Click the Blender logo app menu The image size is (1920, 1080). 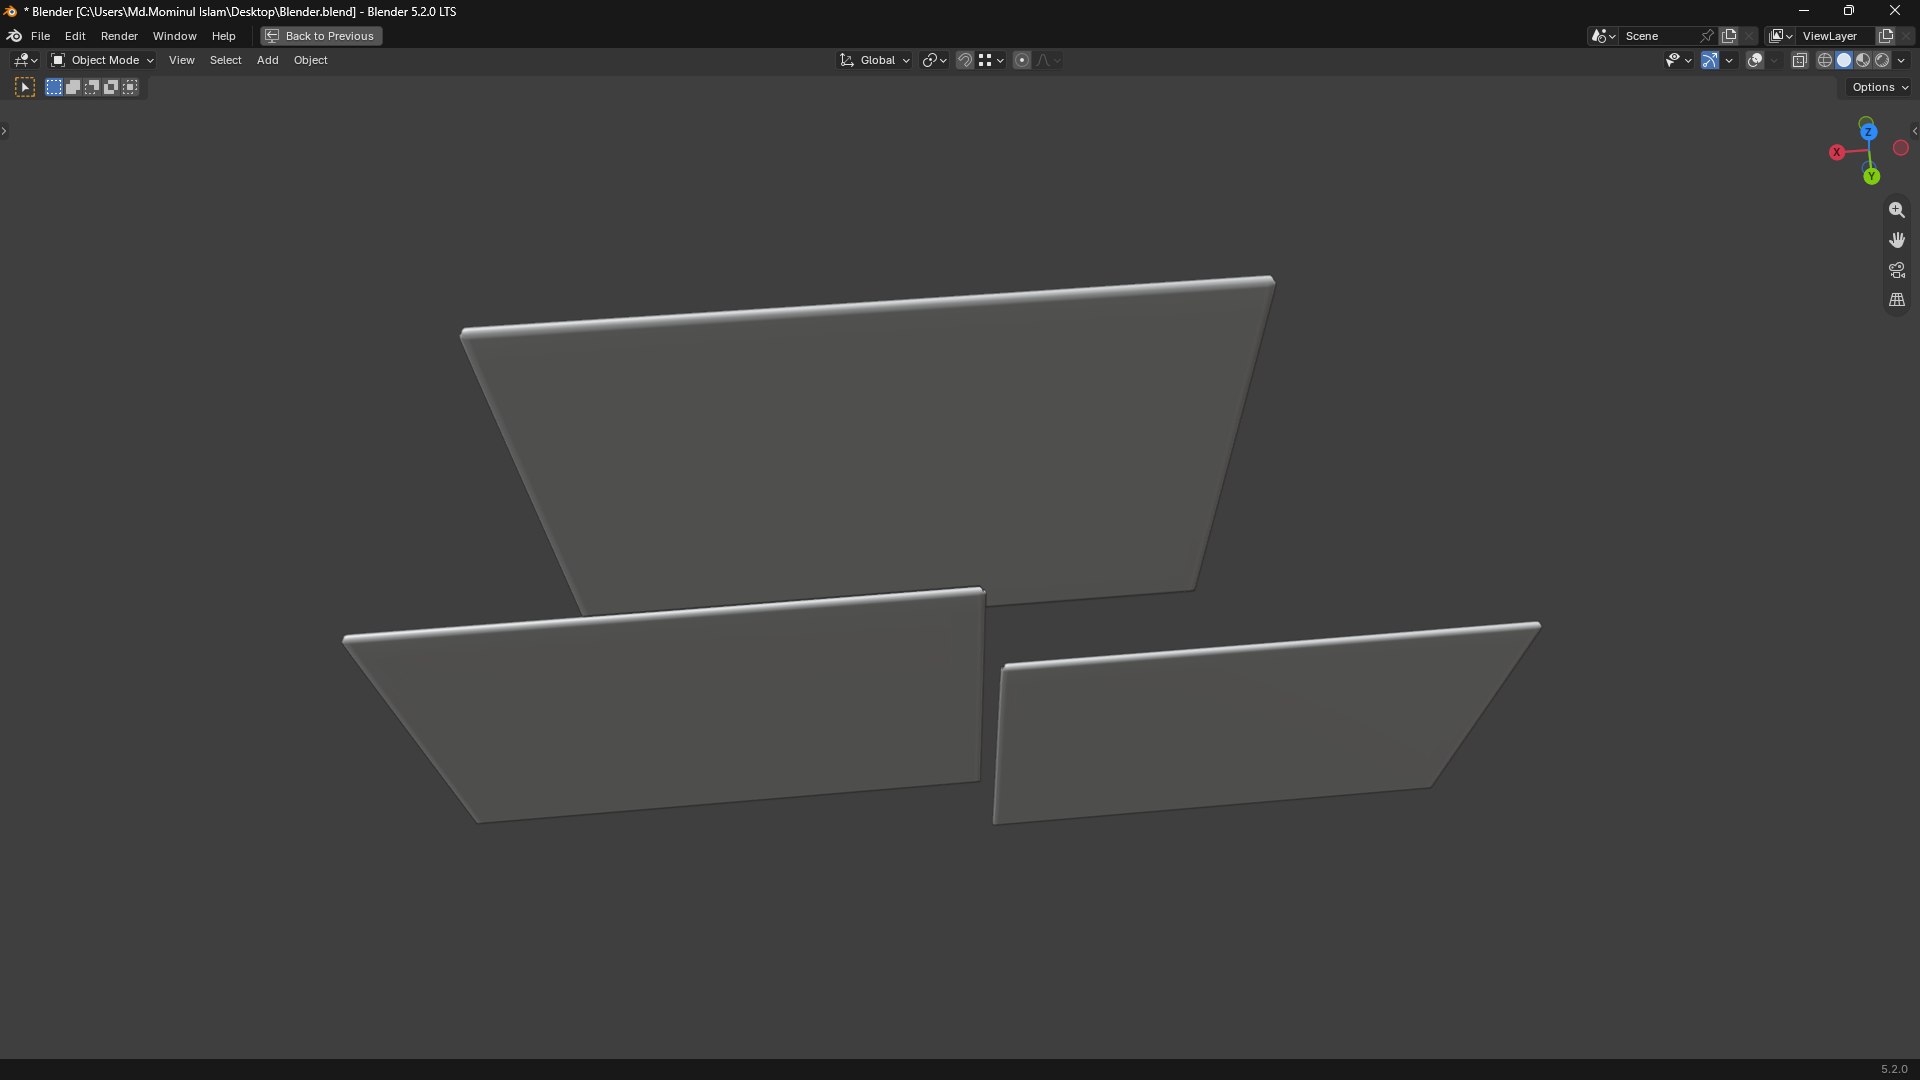[x=15, y=36]
